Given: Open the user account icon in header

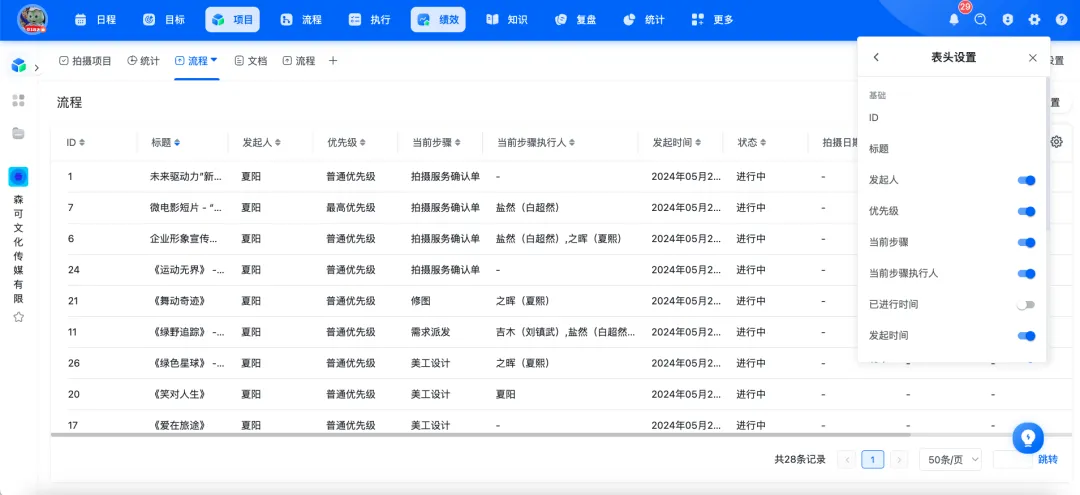Looking at the screenshot, I should (1008, 20).
